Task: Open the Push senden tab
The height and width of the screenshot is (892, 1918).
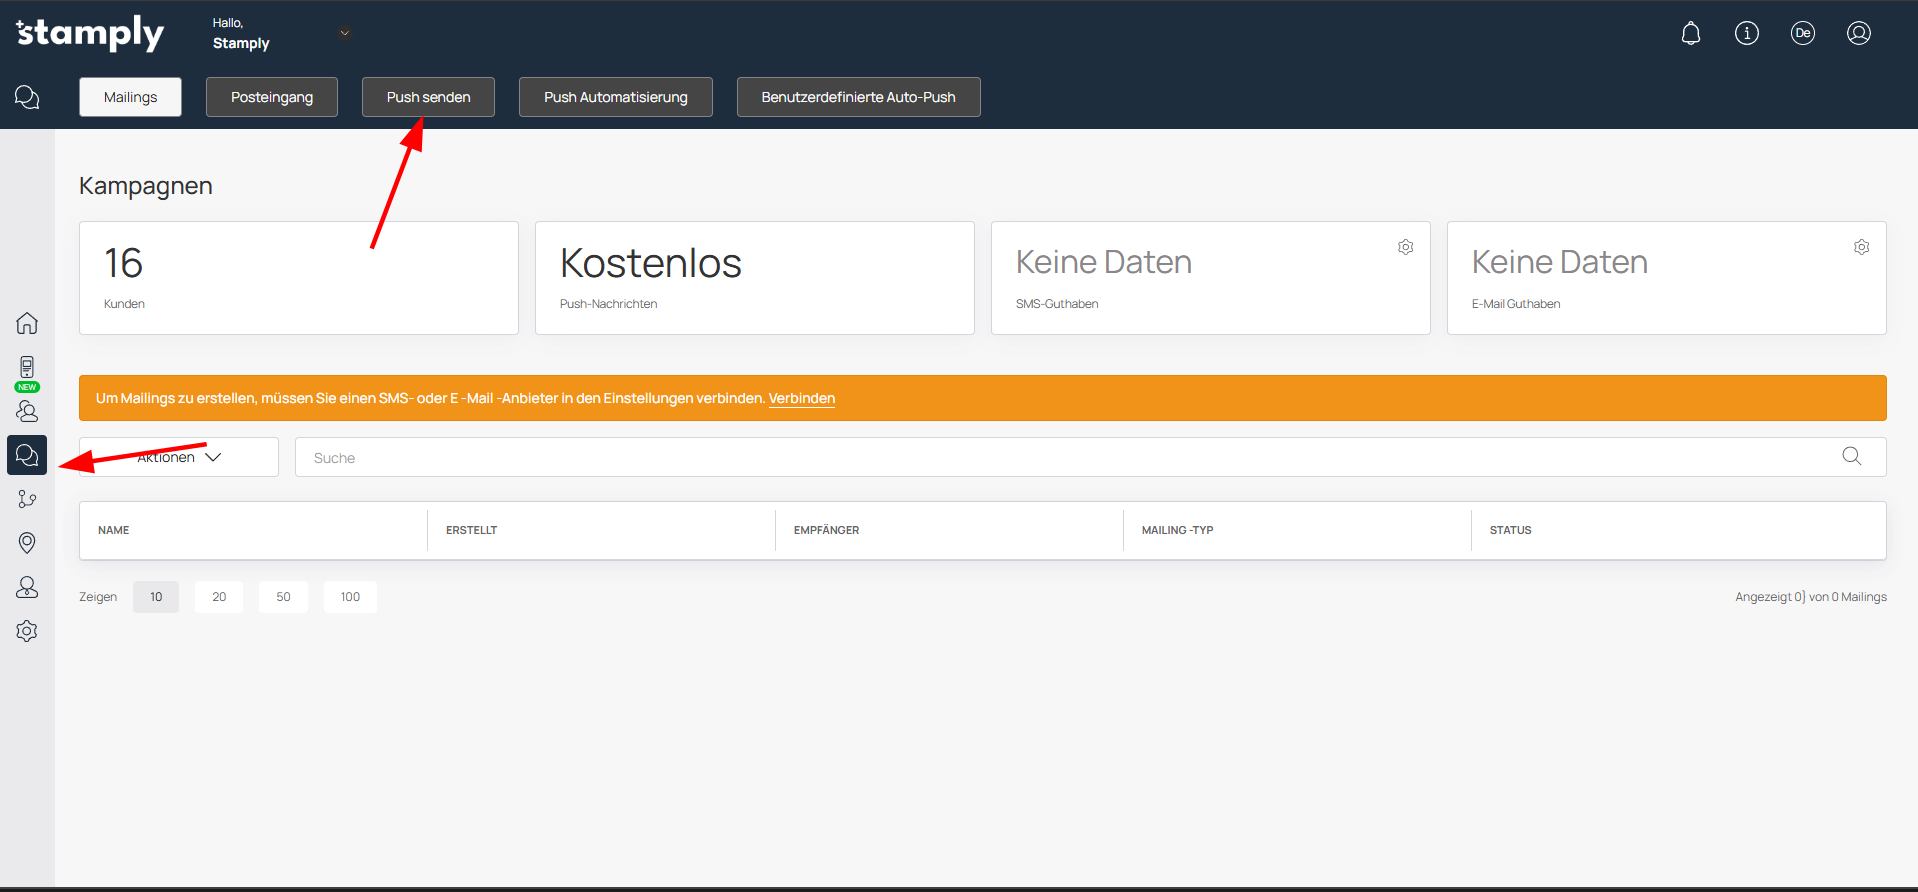Action: point(428,97)
